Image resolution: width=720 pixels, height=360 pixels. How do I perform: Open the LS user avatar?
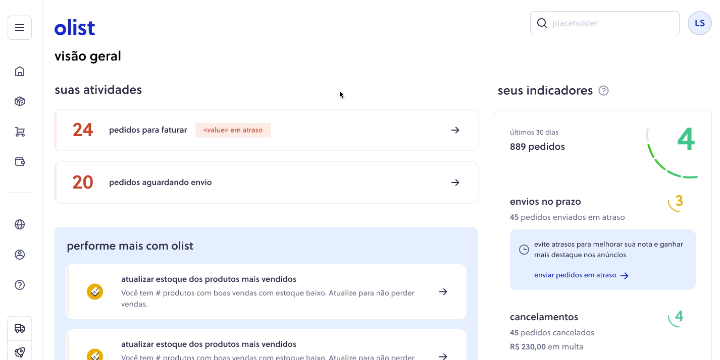[x=699, y=23]
